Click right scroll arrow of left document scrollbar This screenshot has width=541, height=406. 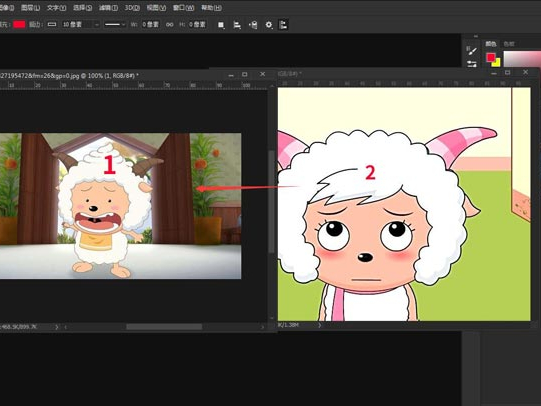[x=263, y=327]
